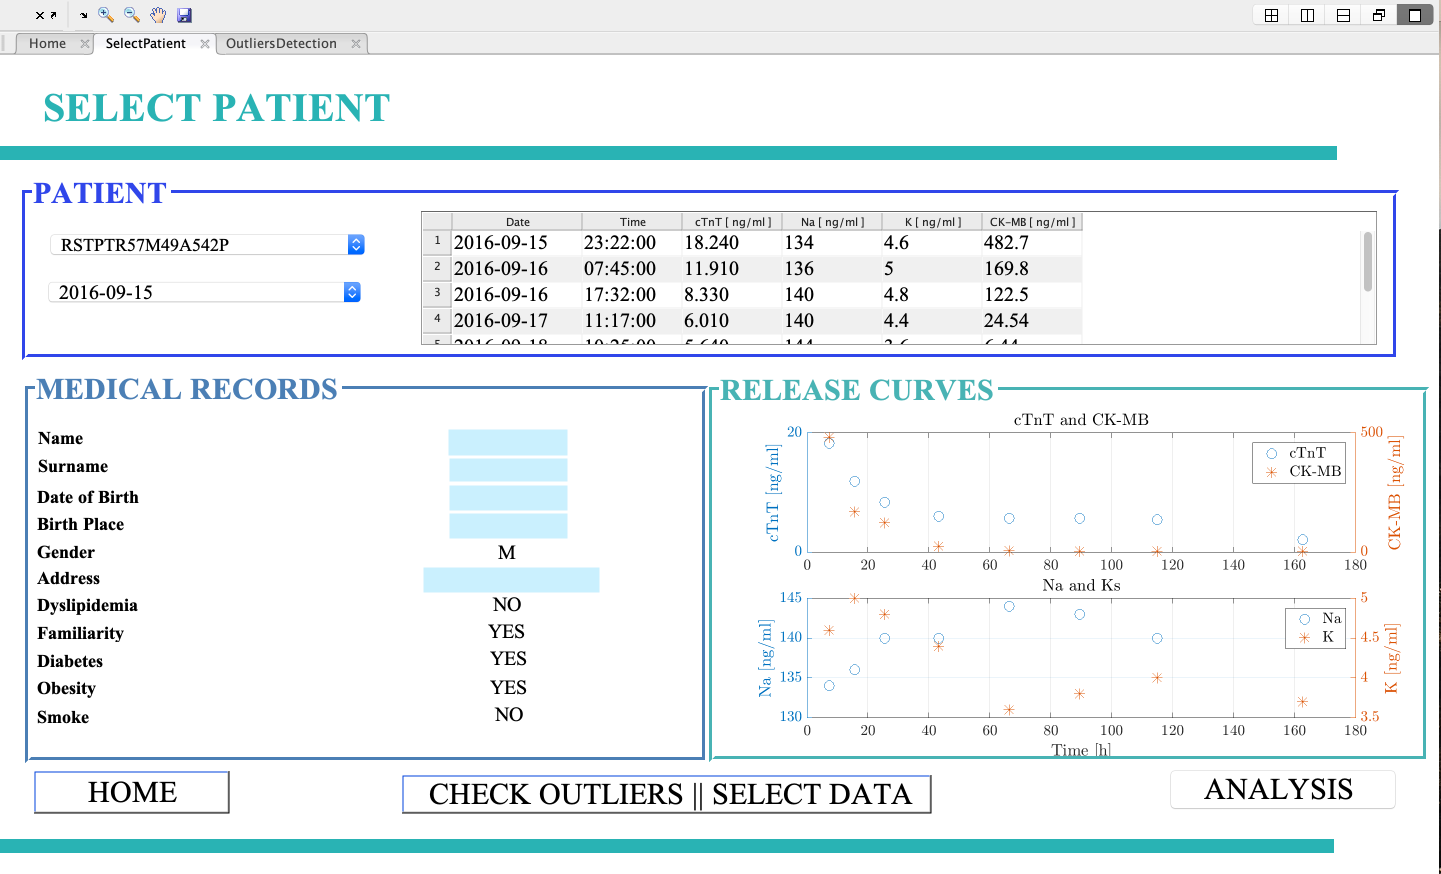Click the time cell 17:32:00

click(632, 295)
